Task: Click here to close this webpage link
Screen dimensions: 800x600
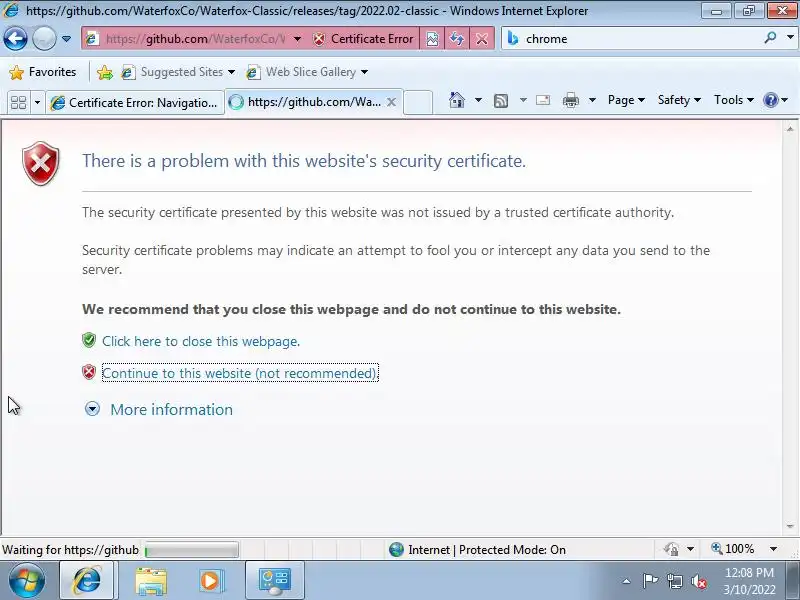Action: coord(201,341)
